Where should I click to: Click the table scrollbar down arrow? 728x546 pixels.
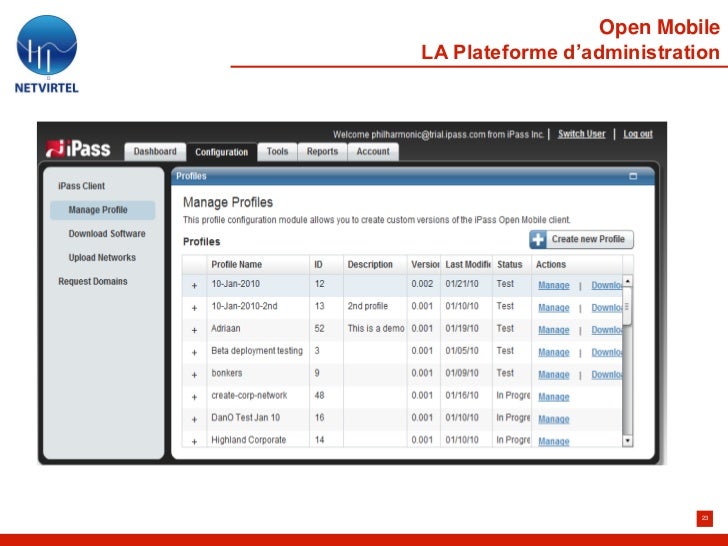point(627,441)
